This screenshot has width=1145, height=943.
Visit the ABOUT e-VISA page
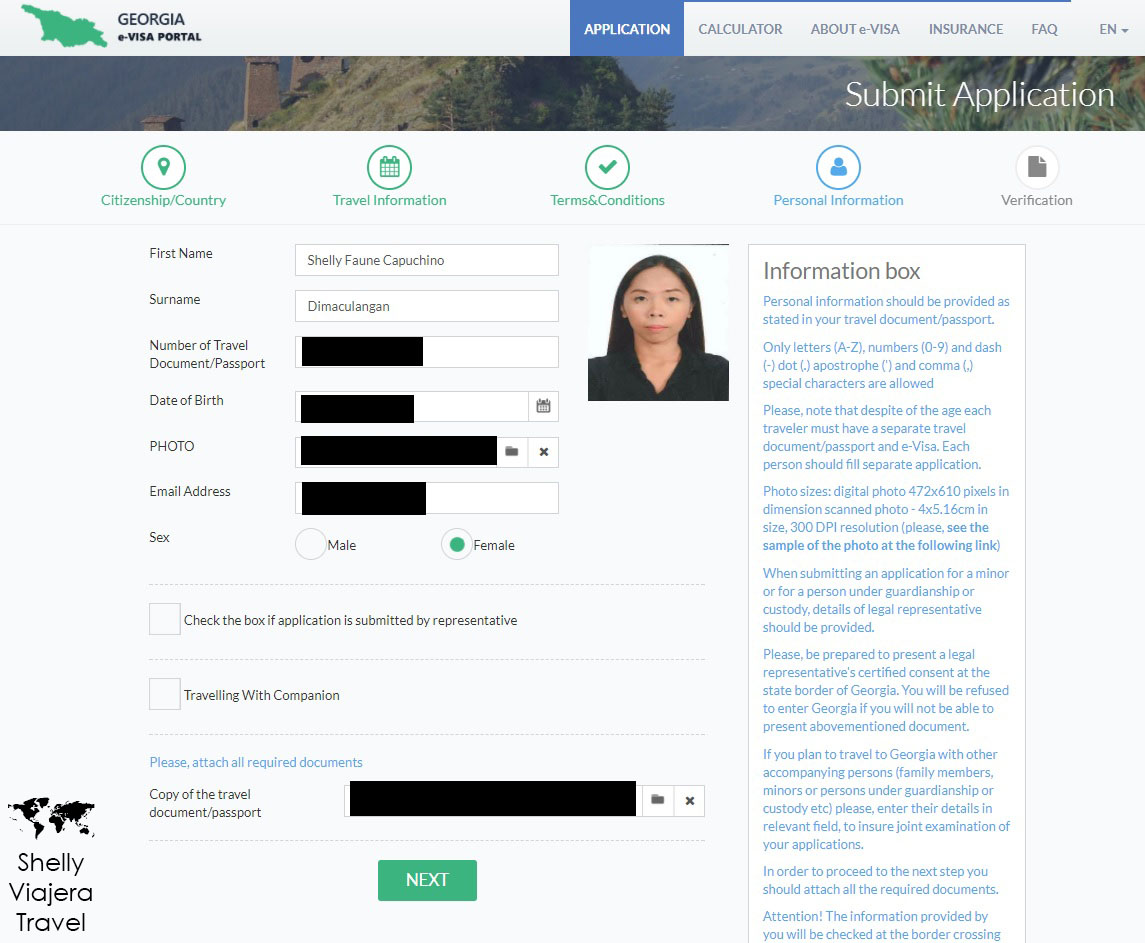pyautogui.click(x=854, y=29)
